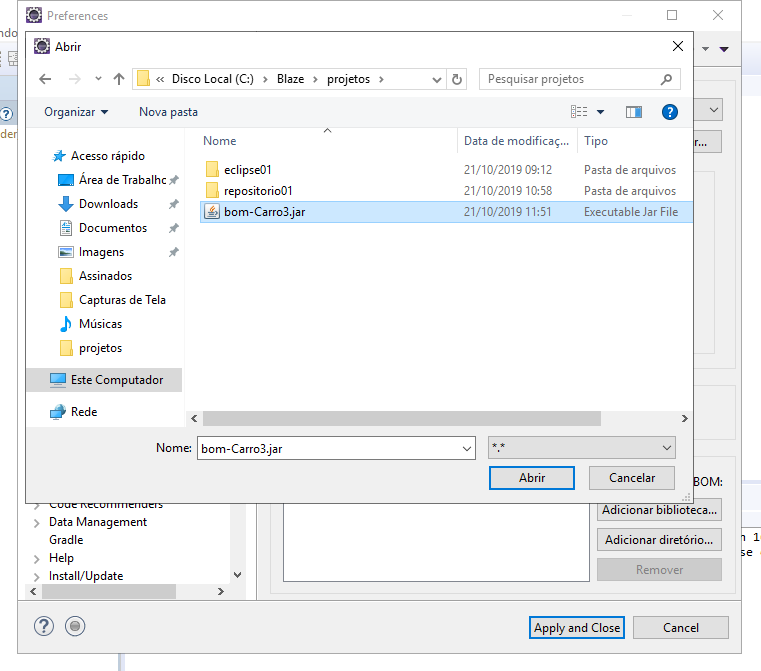This screenshot has height=671, width=761.
Task: Click projetos breadcrumb segment
Action: point(348,79)
